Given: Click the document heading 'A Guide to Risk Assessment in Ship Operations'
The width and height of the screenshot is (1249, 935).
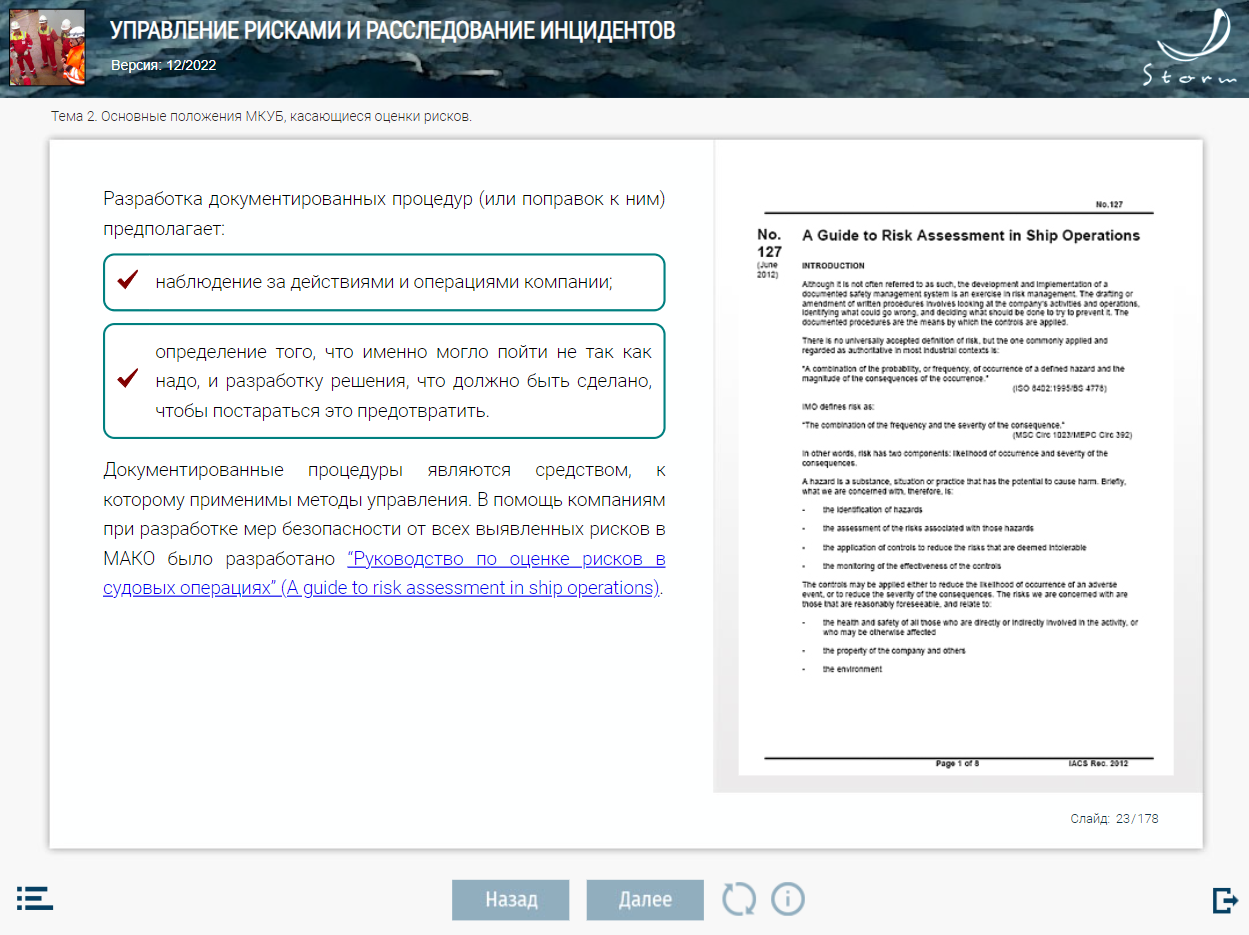Looking at the screenshot, I should point(971,236).
